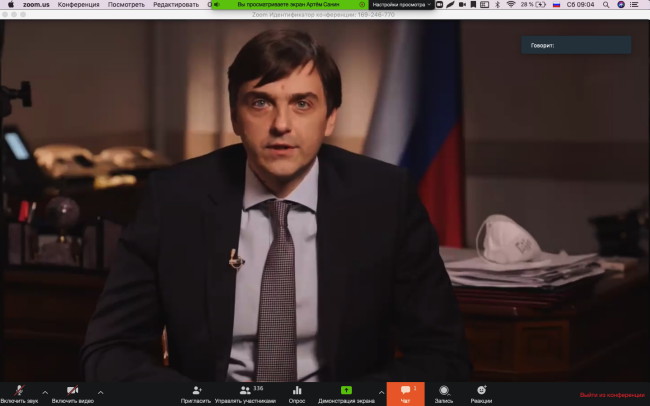Click the Wi-Fi icon in the menu bar

click(511, 5)
